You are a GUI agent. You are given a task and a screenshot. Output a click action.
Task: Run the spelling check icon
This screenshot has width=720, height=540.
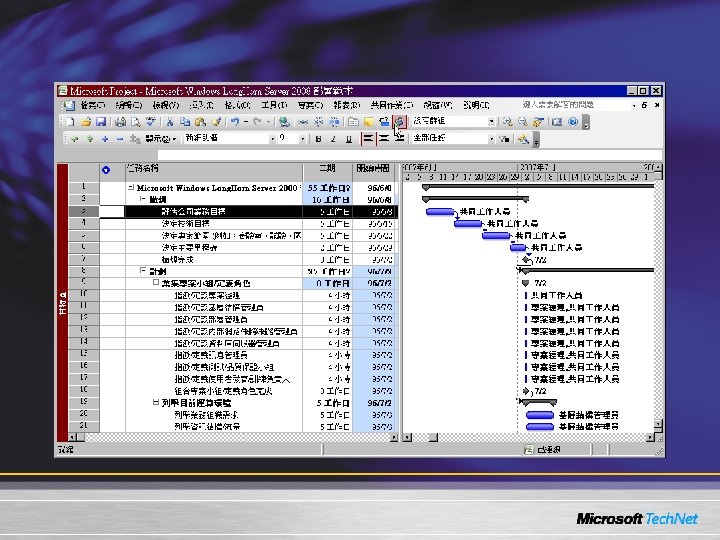click(x=151, y=122)
